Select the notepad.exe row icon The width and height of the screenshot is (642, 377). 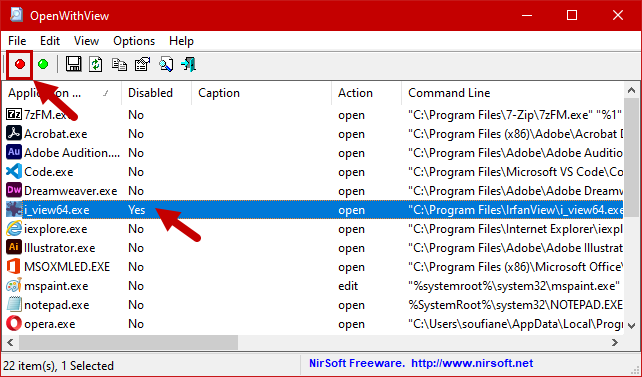pos(14,305)
